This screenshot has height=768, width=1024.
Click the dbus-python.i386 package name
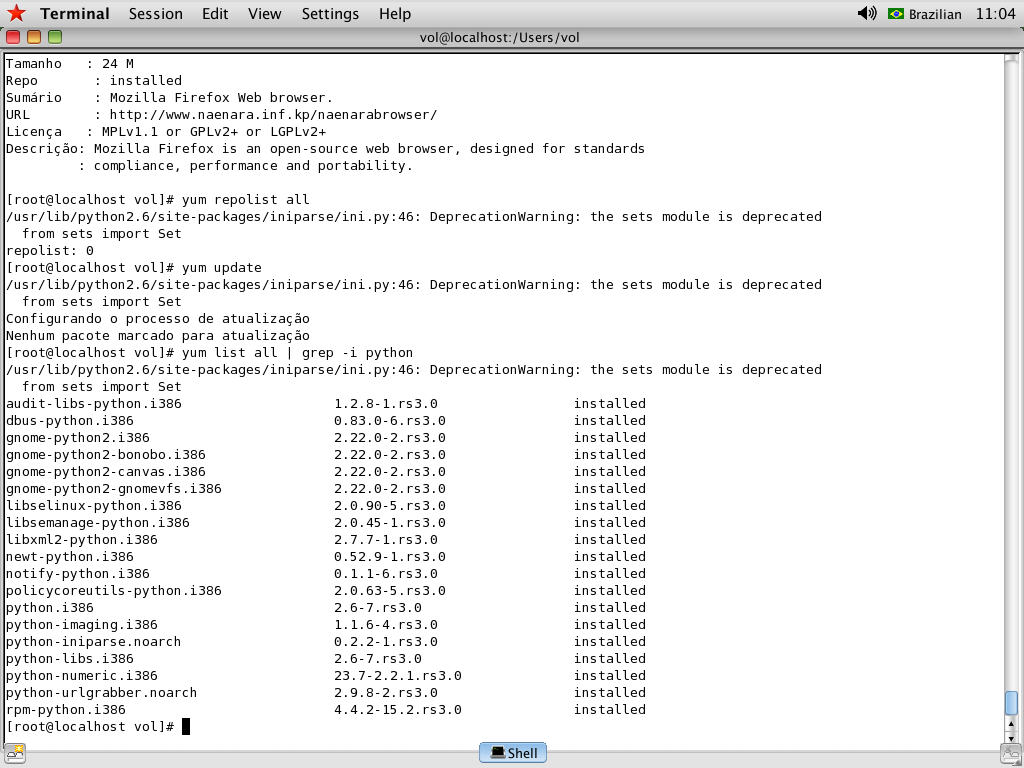pos(70,421)
